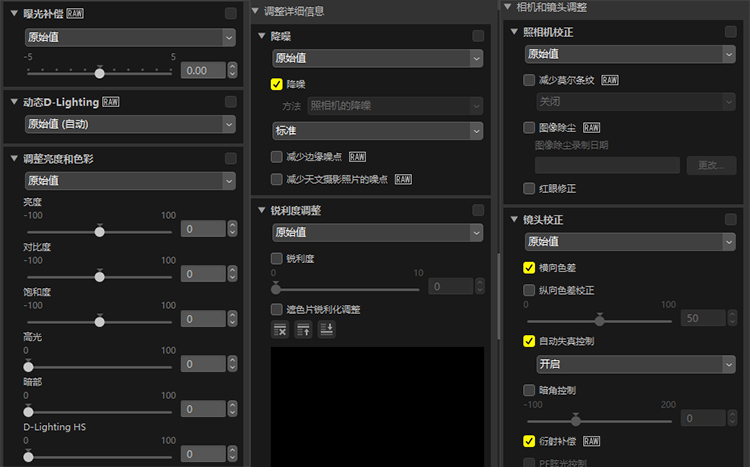The width and height of the screenshot is (750, 467).
Task: Uncheck 衍射补偿 checkbox
Action: (x=529, y=441)
